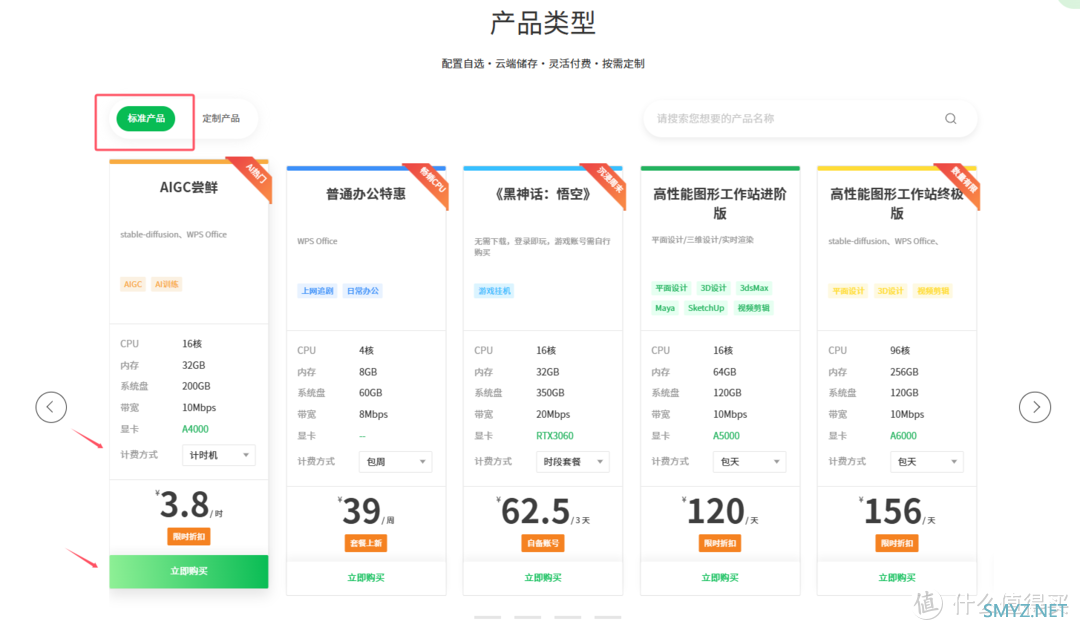This screenshot has height=630, width=1080.
Task: Click 立即购买 for 高性能图形工作站进阶版
Action: (720, 577)
